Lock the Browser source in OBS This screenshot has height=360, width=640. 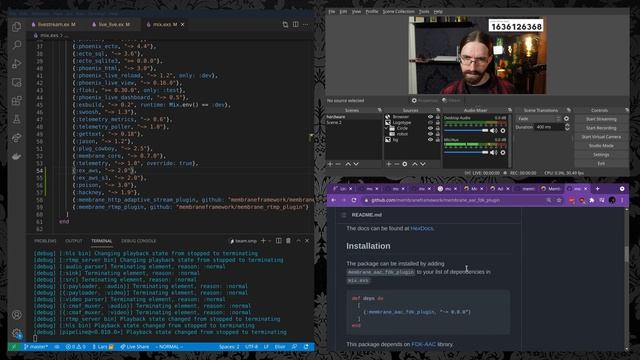[438, 117]
